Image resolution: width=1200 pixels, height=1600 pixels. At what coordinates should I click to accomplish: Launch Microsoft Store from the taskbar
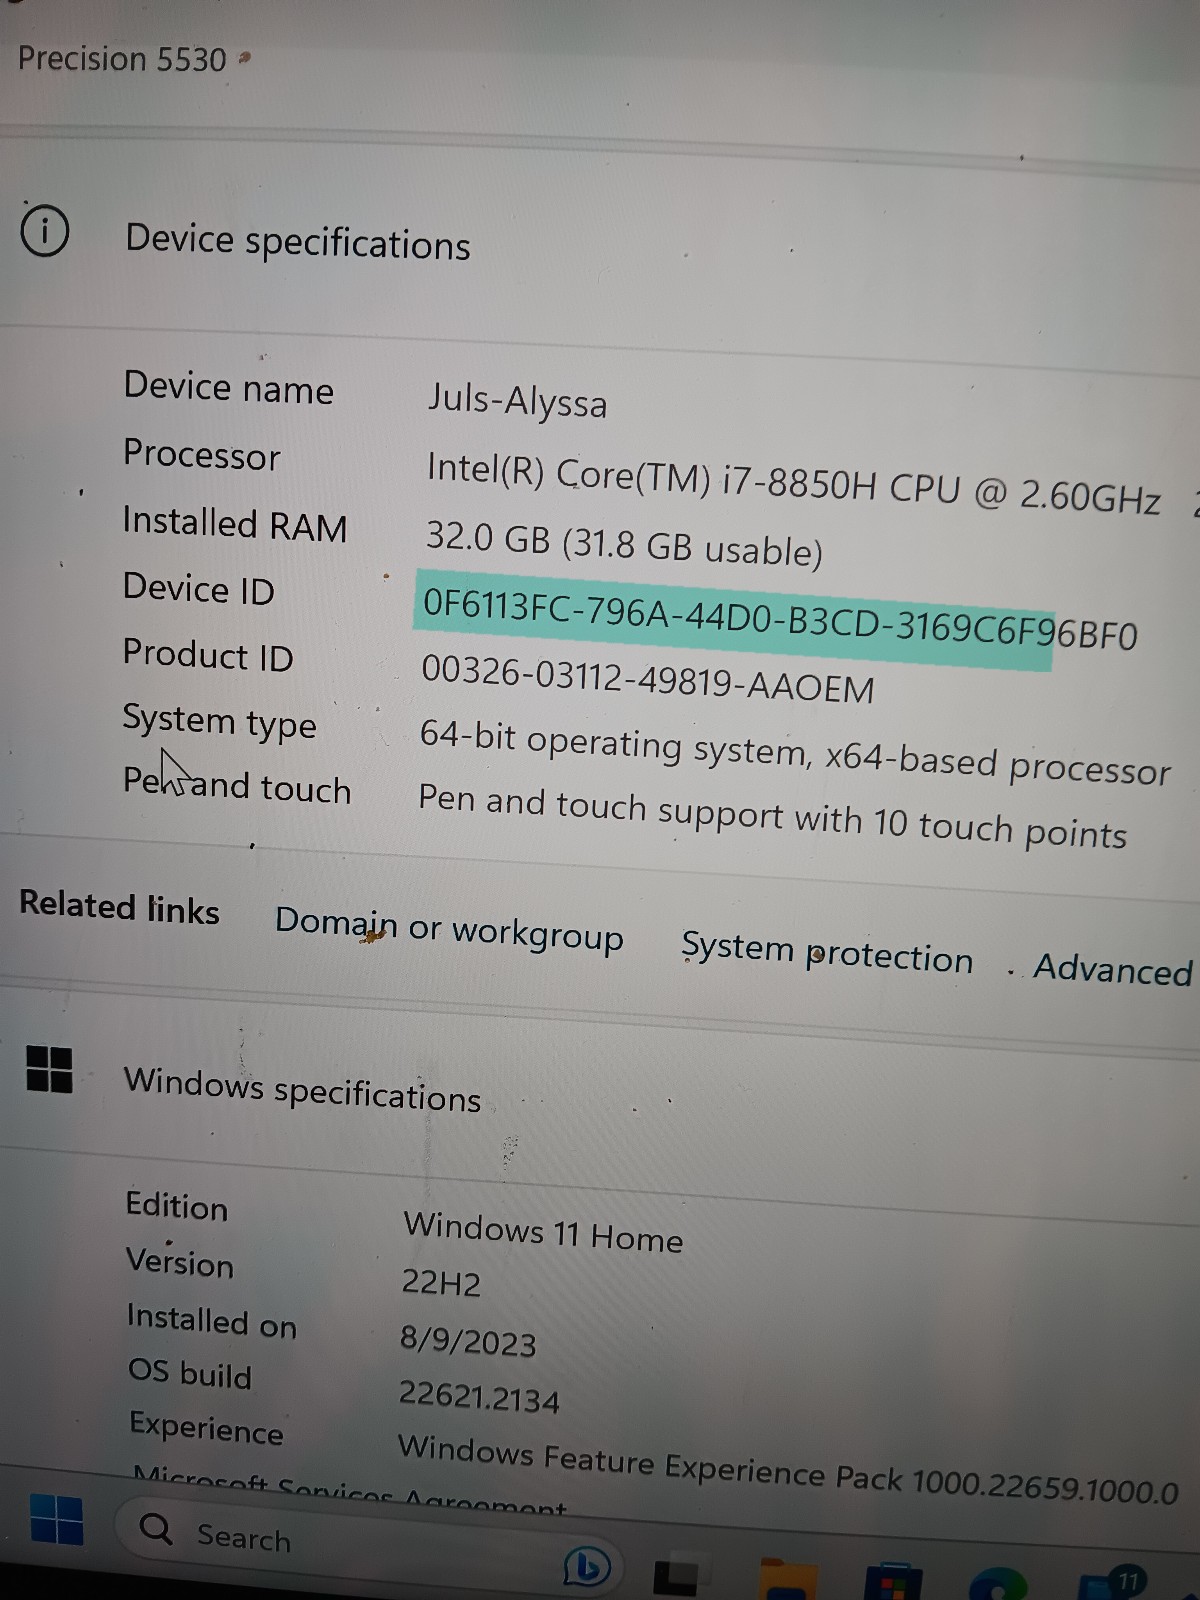pyautogui.click(x=893, y=1581)
